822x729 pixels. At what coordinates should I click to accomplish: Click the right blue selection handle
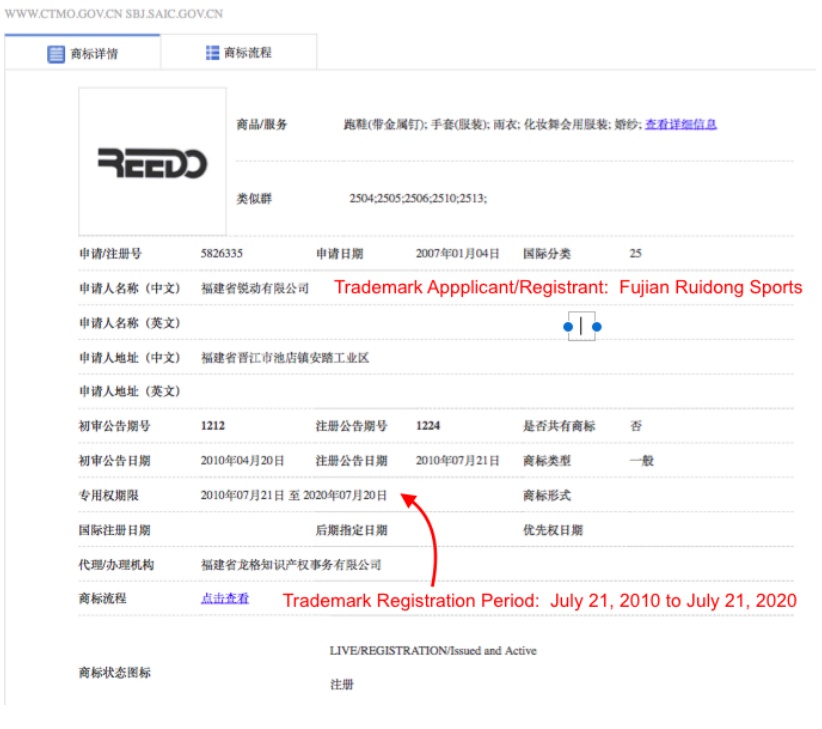[597, 326]
